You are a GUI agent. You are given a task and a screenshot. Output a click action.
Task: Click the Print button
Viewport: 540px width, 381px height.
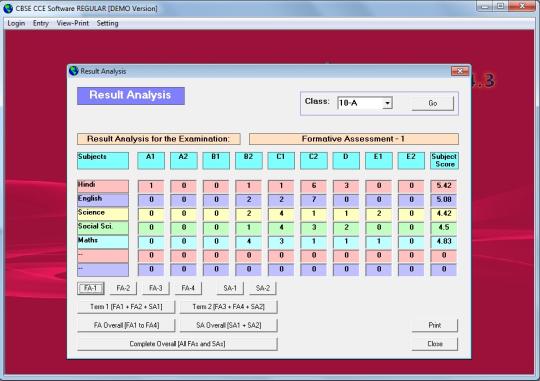coord(435,325)
